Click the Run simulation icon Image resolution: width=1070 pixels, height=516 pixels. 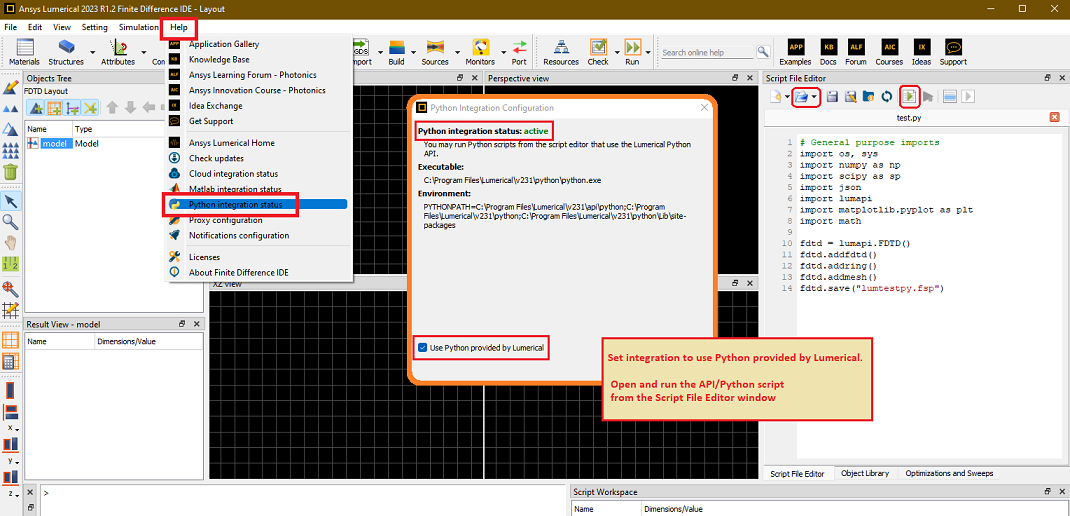coord(632,48)
